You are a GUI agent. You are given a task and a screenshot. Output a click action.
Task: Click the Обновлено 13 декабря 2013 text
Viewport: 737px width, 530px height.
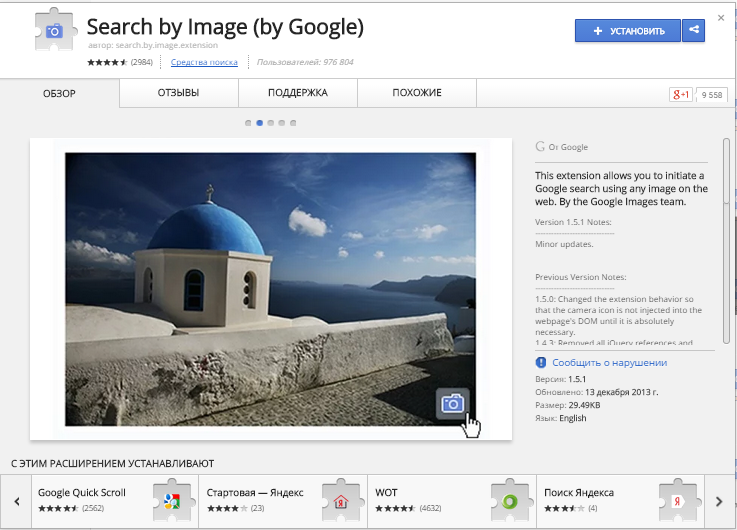click(x=596, y=392)
